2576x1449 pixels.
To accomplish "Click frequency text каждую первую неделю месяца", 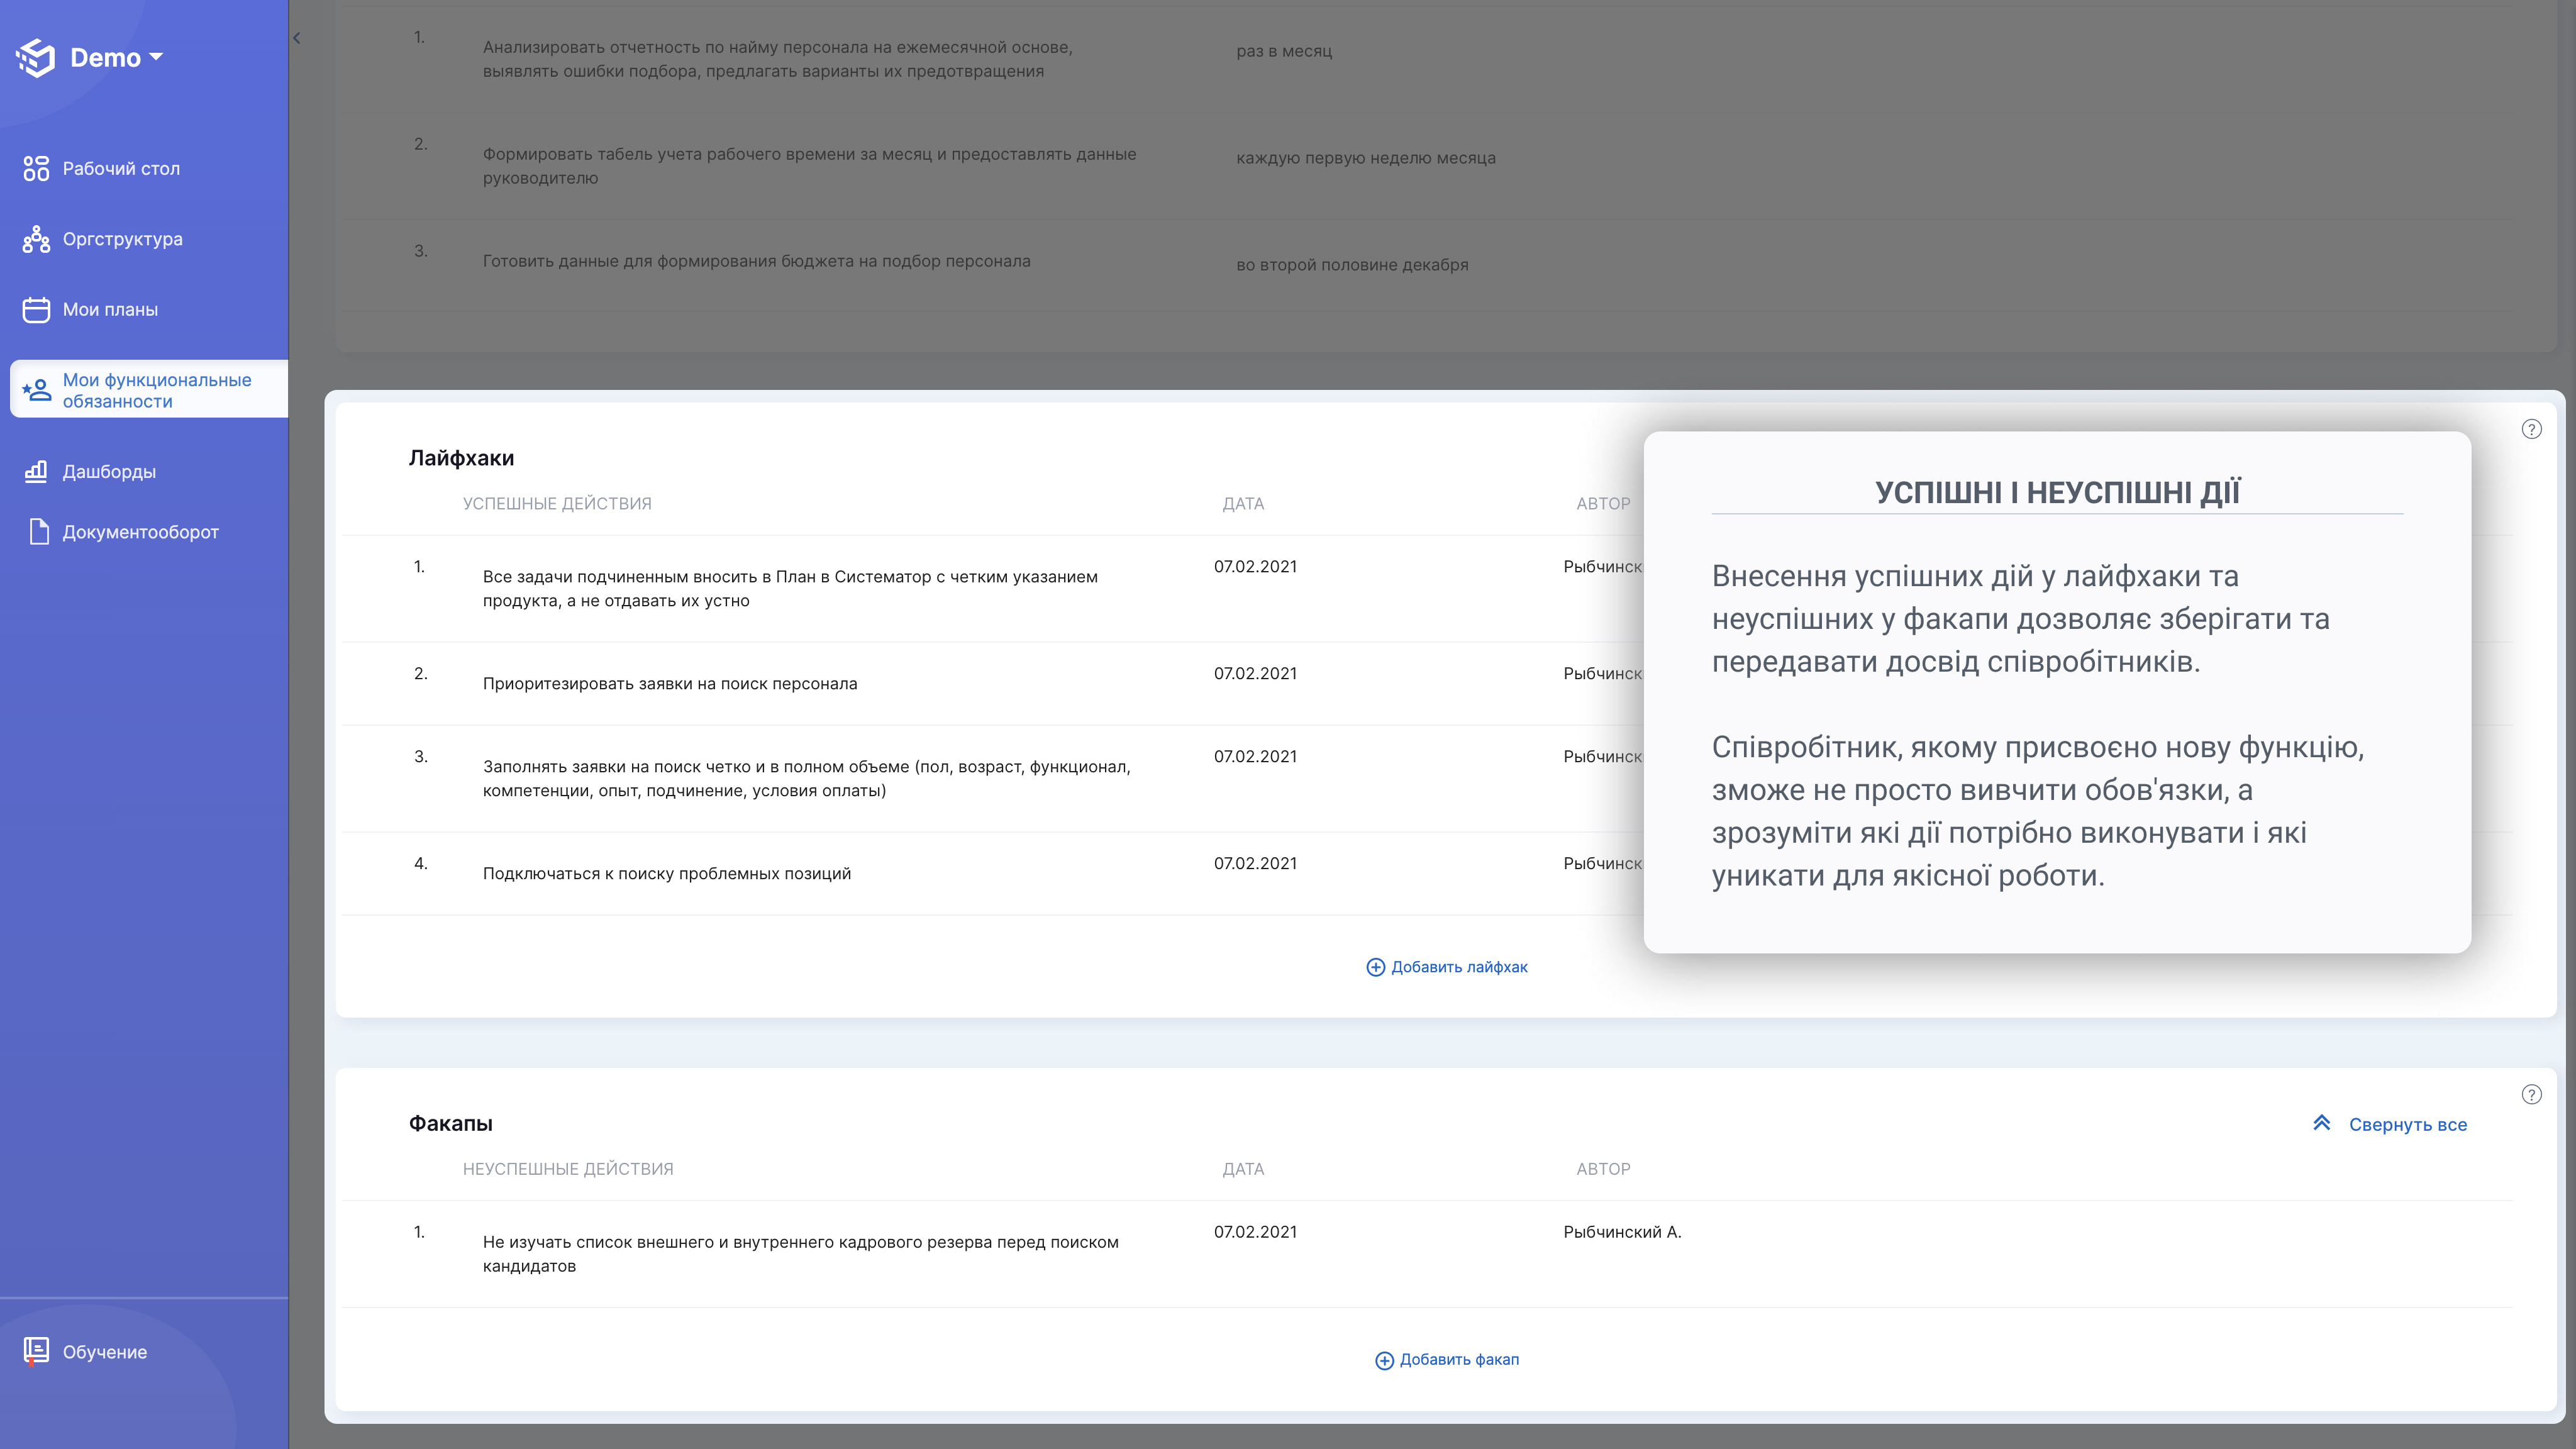I will tap(1366, 158).
